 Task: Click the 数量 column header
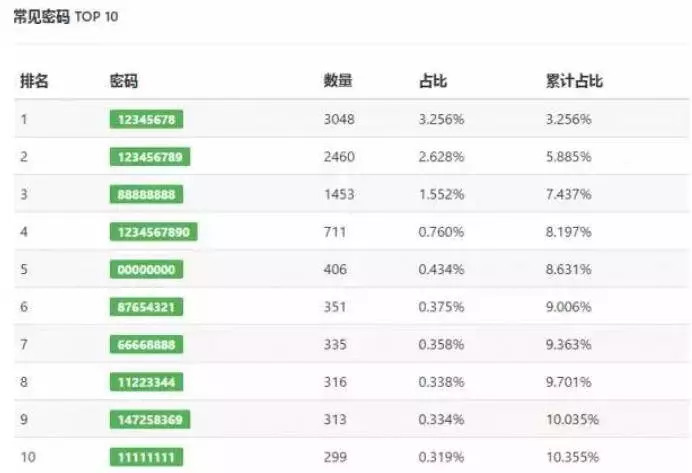(x=338, y=81)
